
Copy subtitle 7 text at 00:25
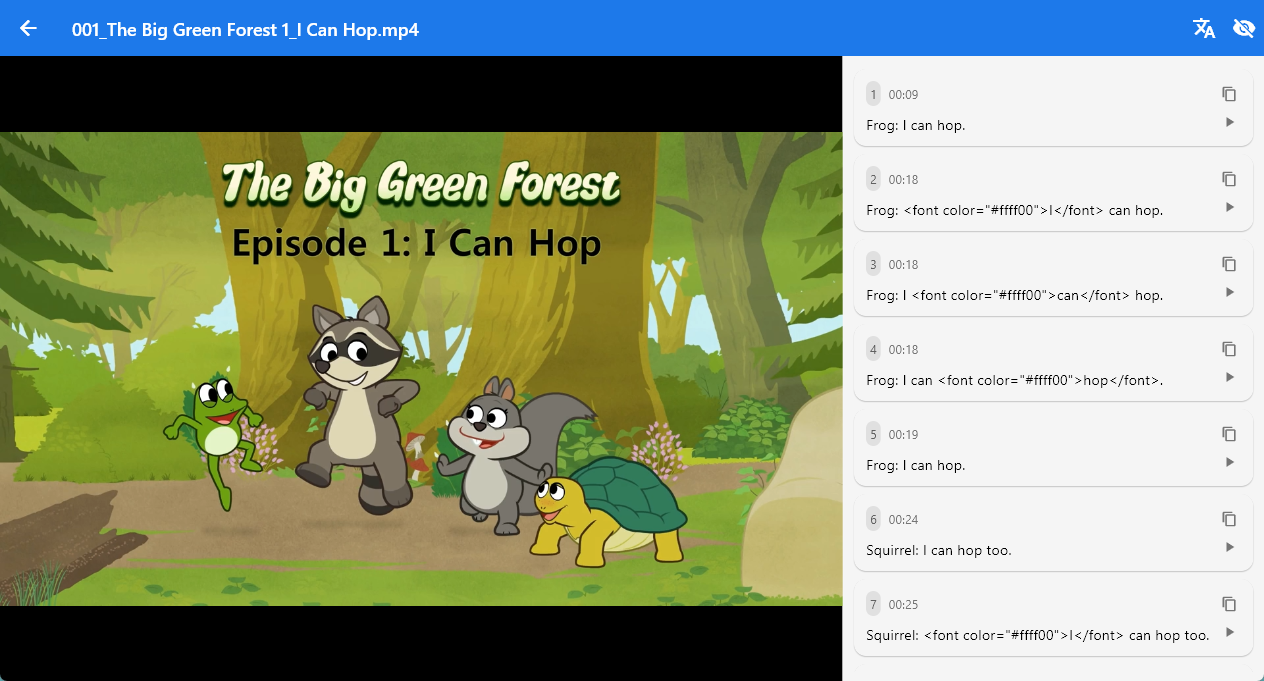click(1229, 604)
